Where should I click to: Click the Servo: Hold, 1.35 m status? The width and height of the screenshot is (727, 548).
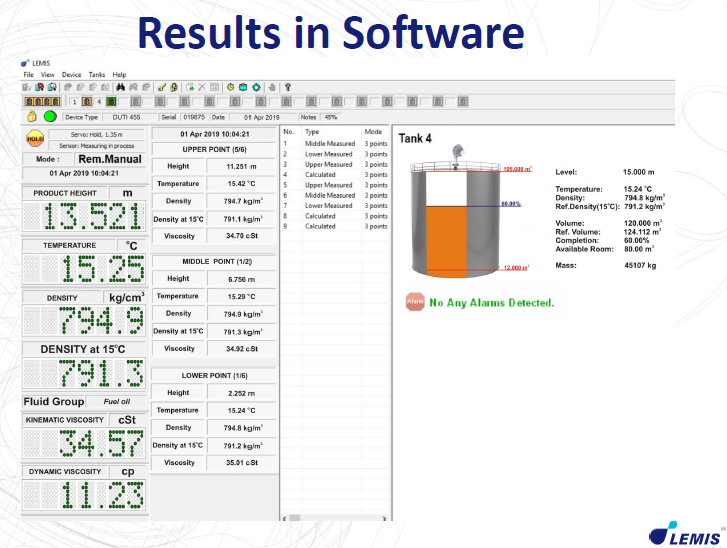click(x=96, y=135)
